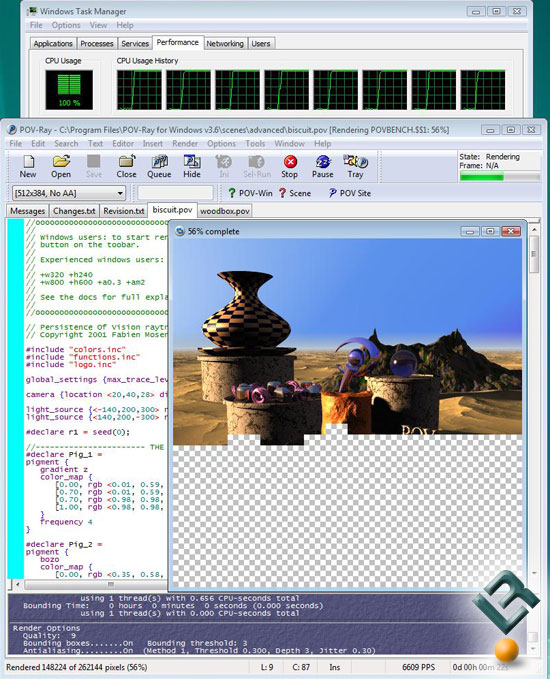Viewport: 550px width, 679px height.
Task: Click the 'Ins' status bar indicator
Action: (x=334, y=667)
